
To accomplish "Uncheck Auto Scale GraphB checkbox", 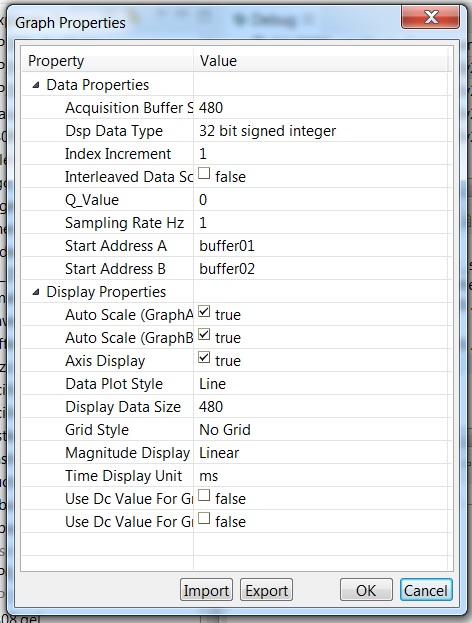I will 204,335.
